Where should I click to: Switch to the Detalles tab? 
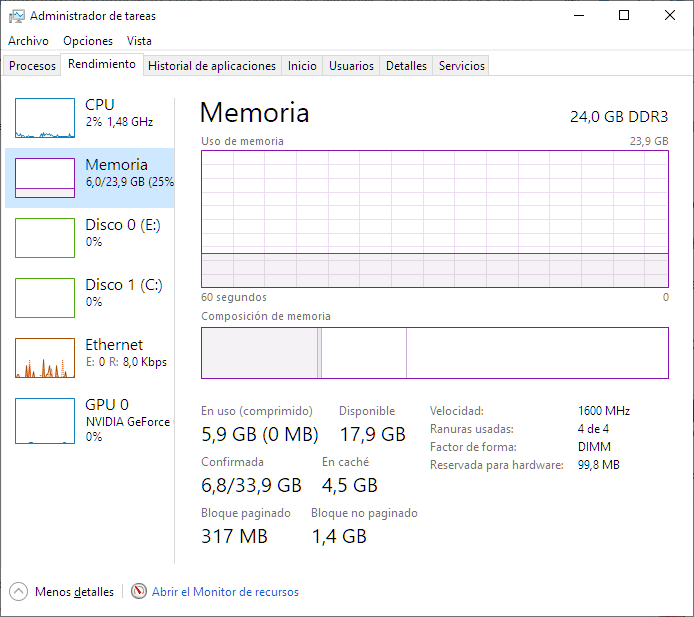(406, 66)
